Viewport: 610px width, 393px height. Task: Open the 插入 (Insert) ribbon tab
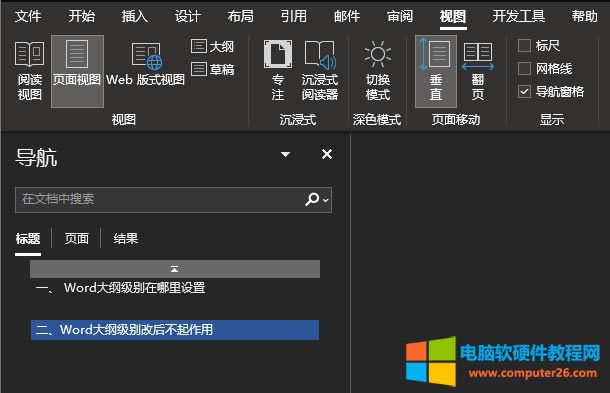click(135, 16)
